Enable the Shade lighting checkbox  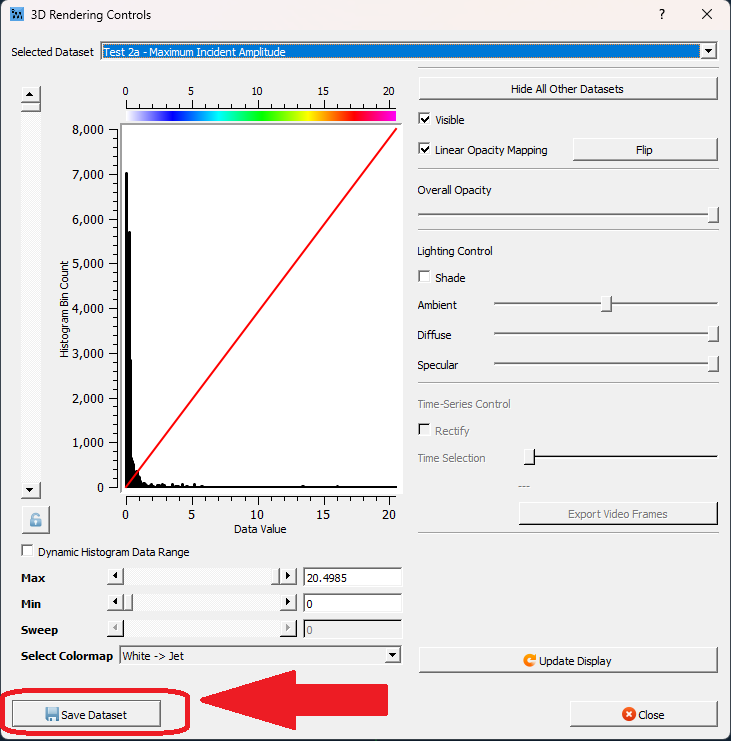click(x=424, y=278)
